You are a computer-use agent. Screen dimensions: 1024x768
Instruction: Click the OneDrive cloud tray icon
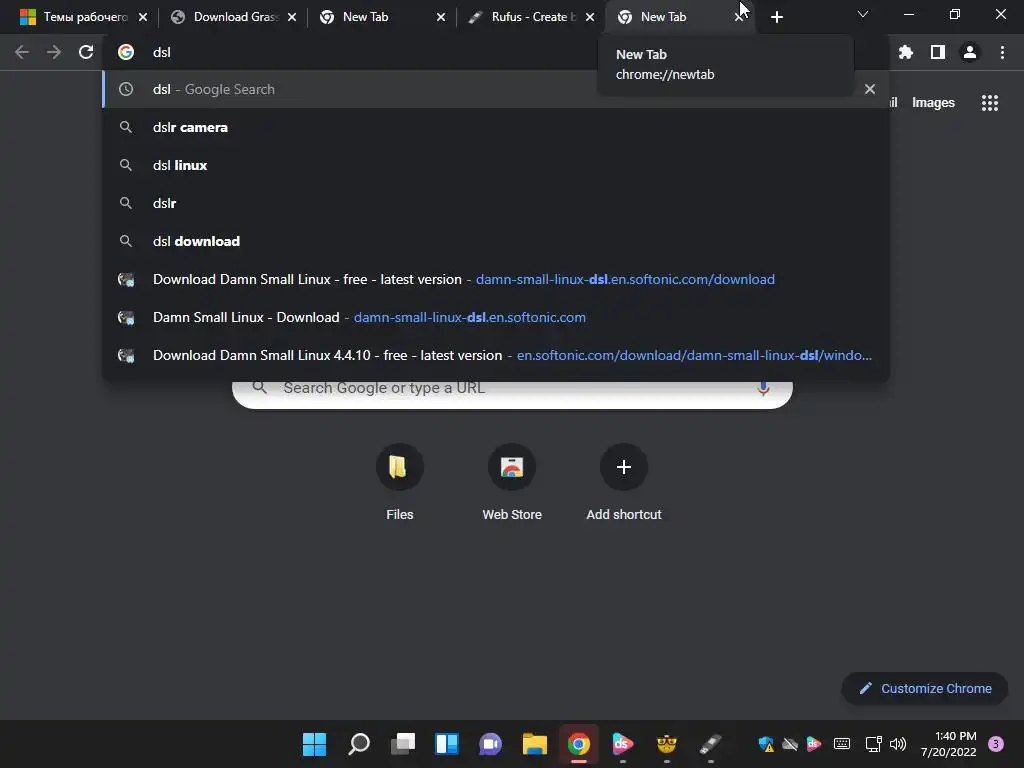coord(790,744)
